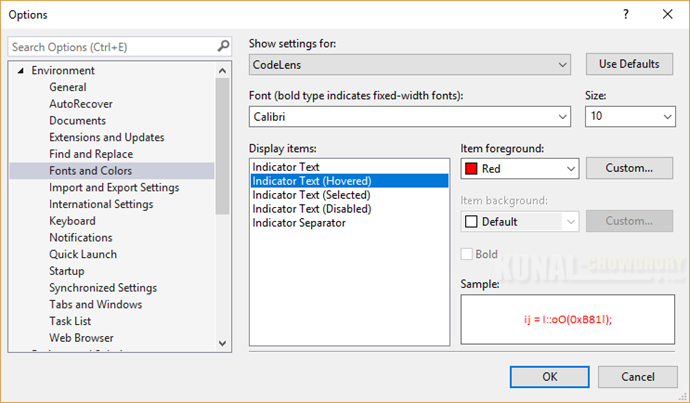This screenshot has height=403, width=690.
Task: Click into the Search Options field
Action: pos(110,47)
